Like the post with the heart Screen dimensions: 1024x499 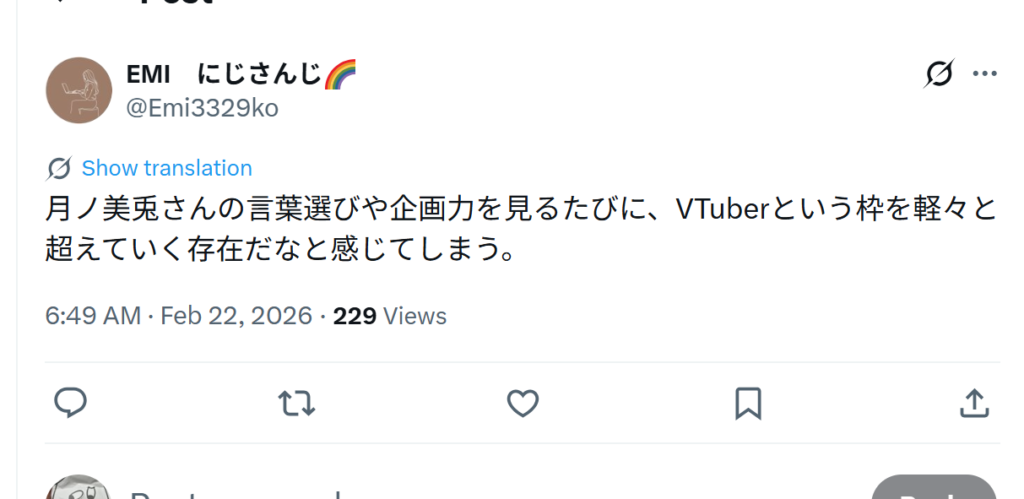pyautogui.click(x=522, y=403)
